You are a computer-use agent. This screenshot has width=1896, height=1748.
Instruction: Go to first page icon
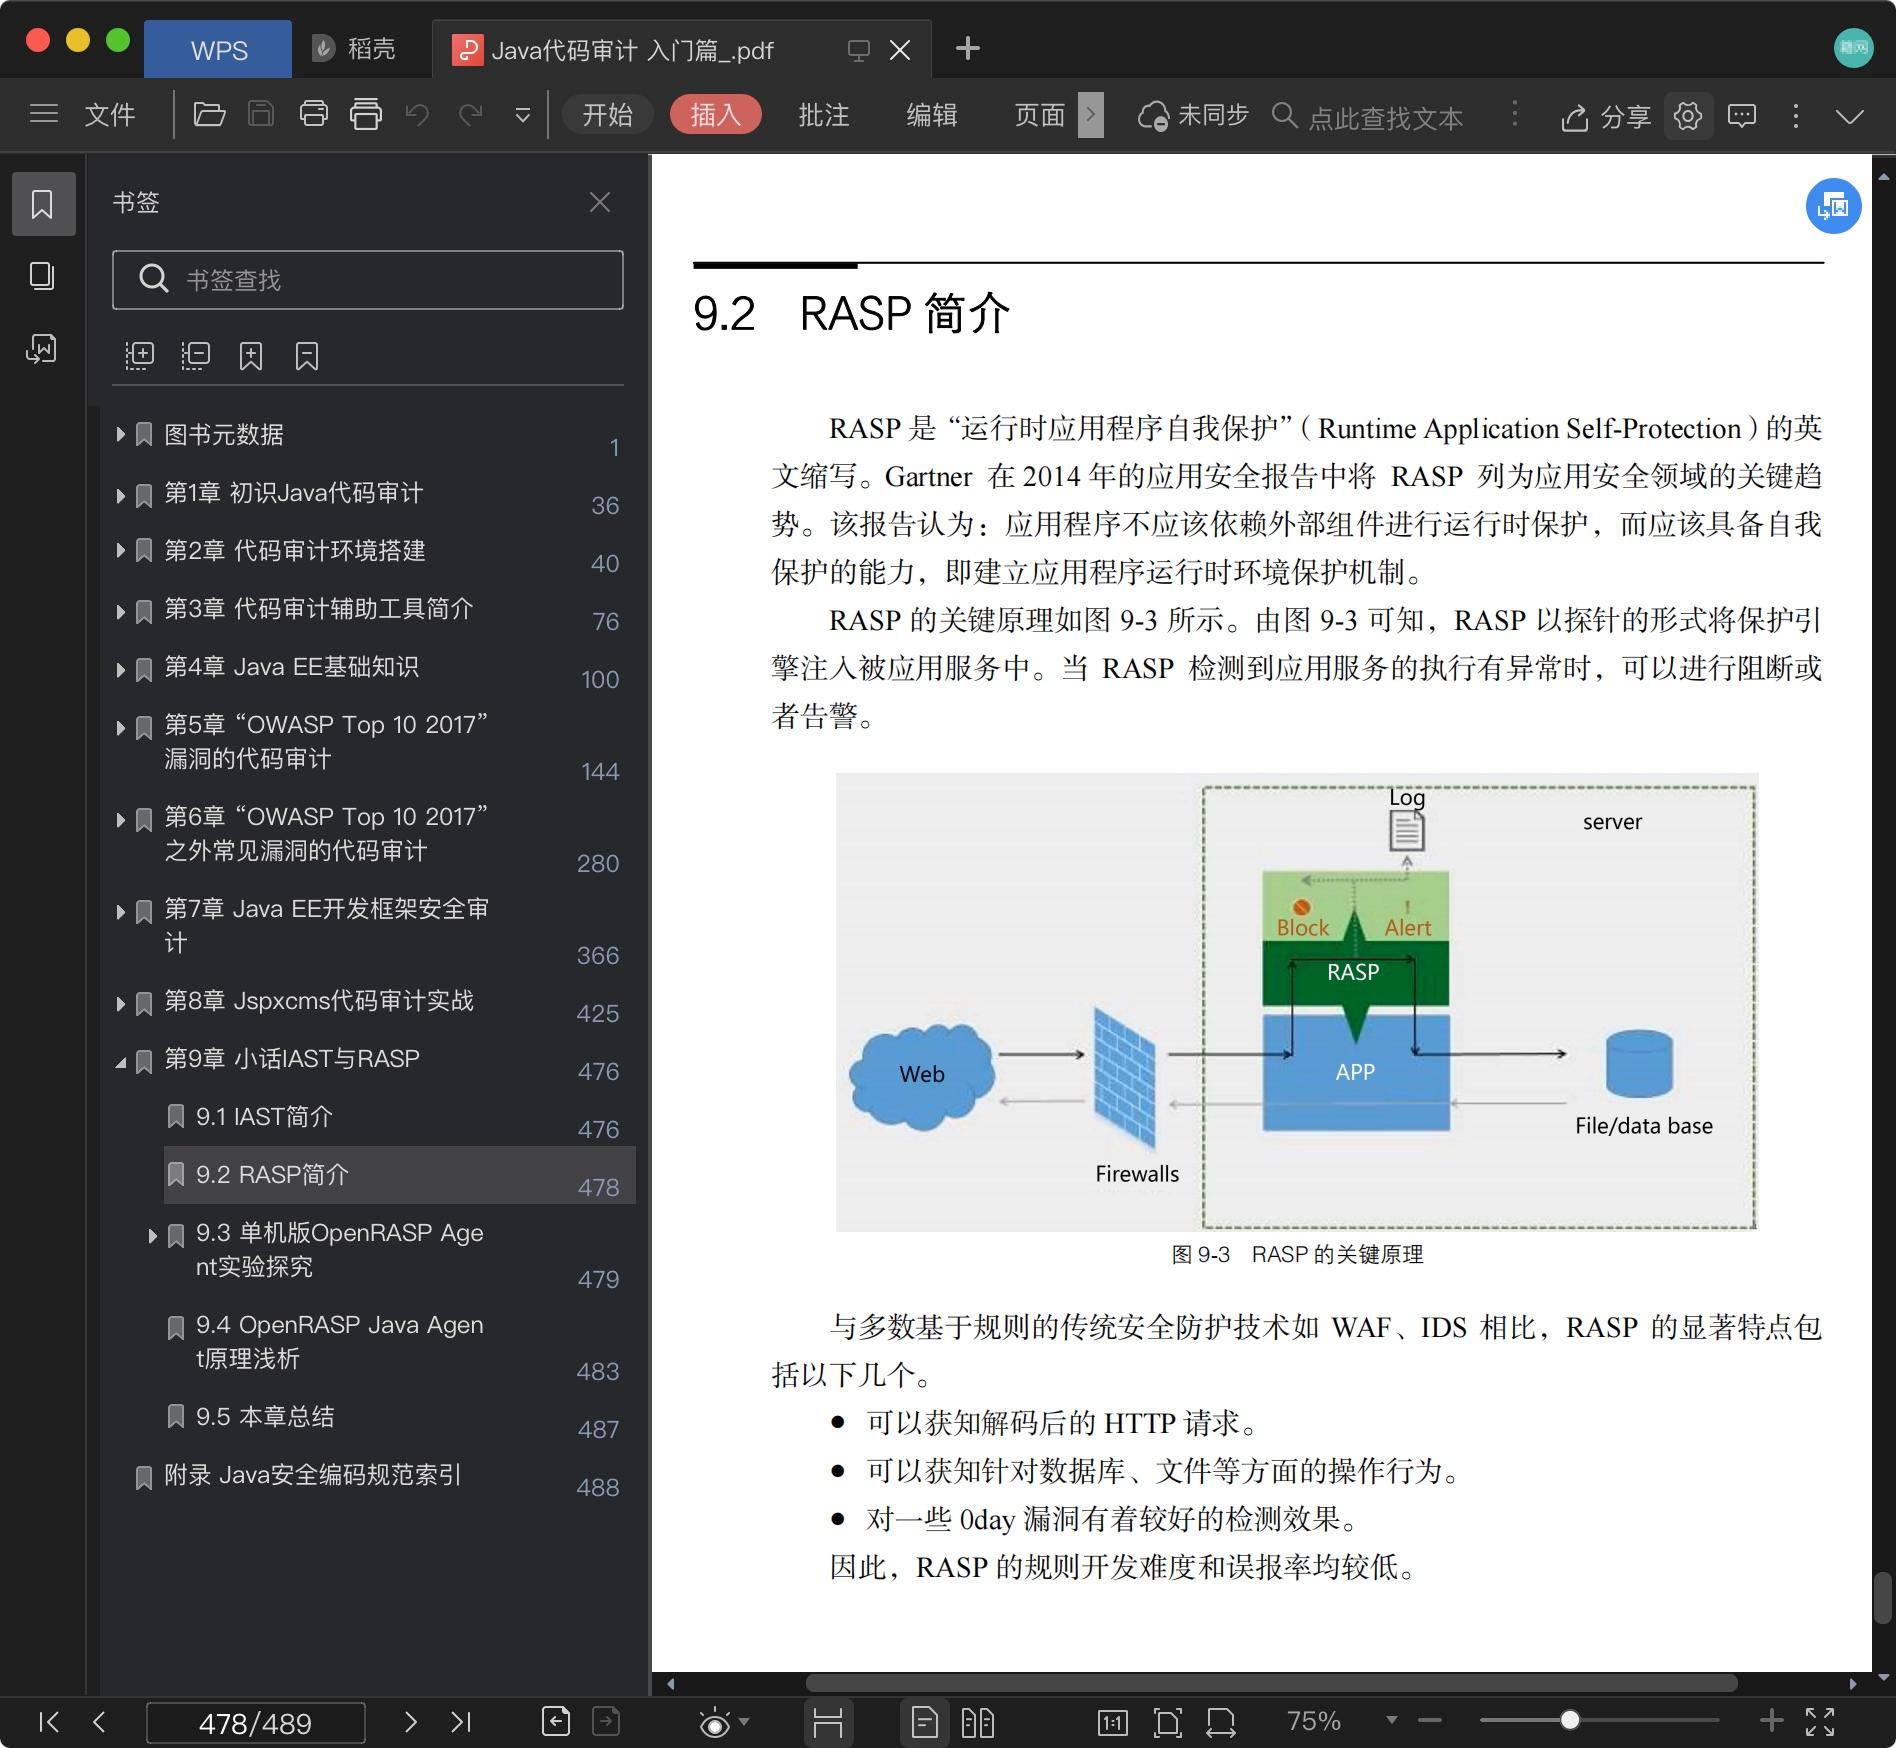[x=47, y=1721]
